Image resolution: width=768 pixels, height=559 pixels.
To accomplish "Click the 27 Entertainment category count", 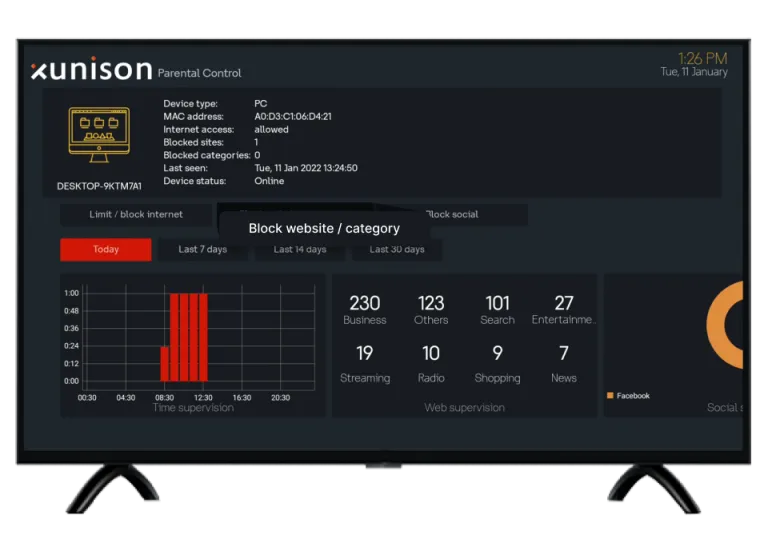I will click(x=563, y=310).
